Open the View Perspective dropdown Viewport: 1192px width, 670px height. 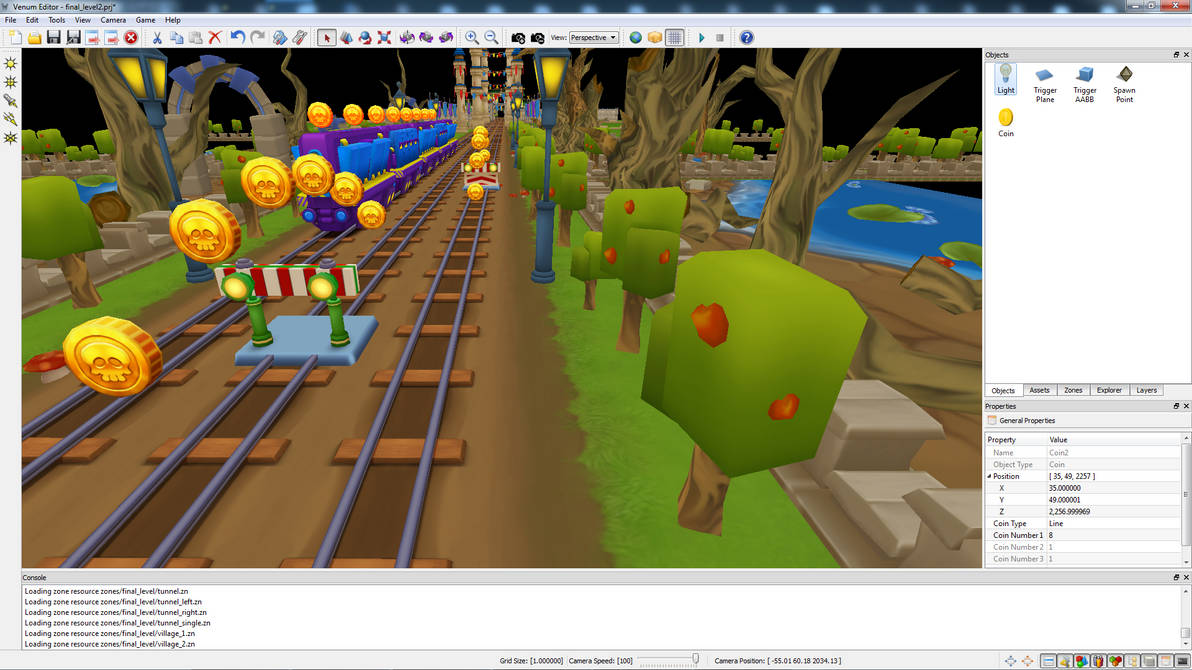[x=594, y=37]
